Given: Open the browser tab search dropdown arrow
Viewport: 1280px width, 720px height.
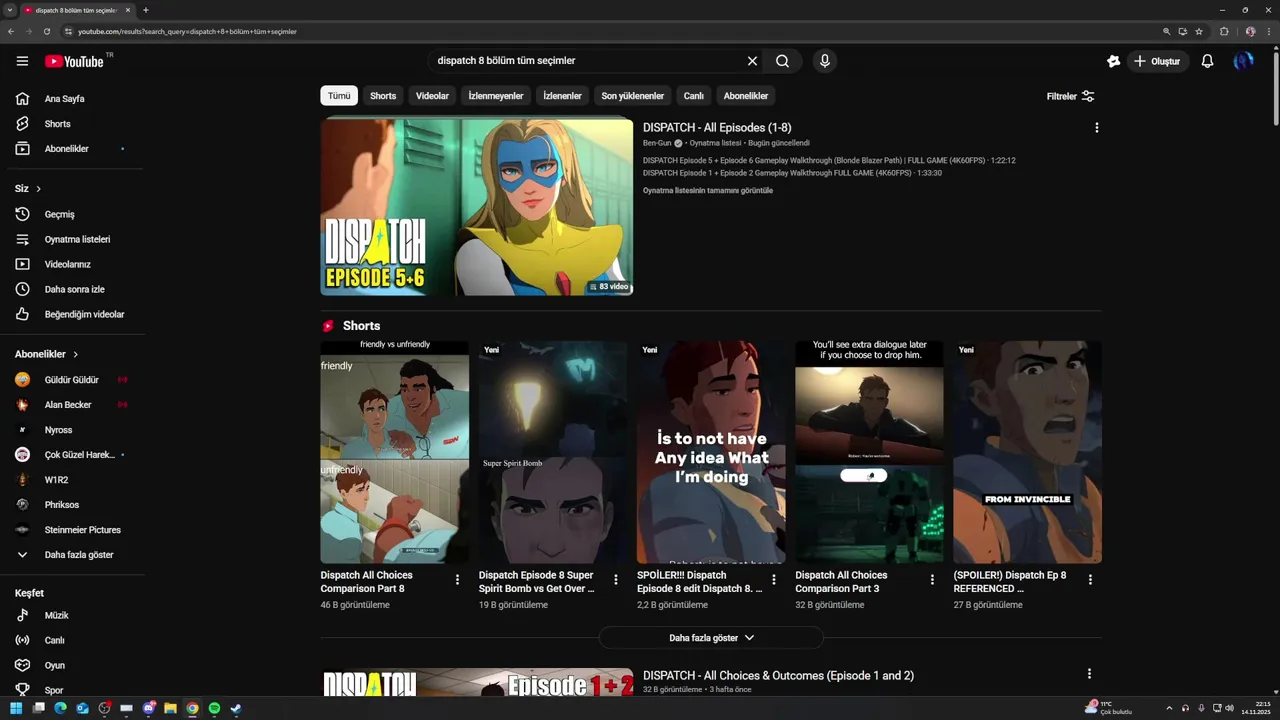Looking at the screenshot, I should (x=10, y=10).
